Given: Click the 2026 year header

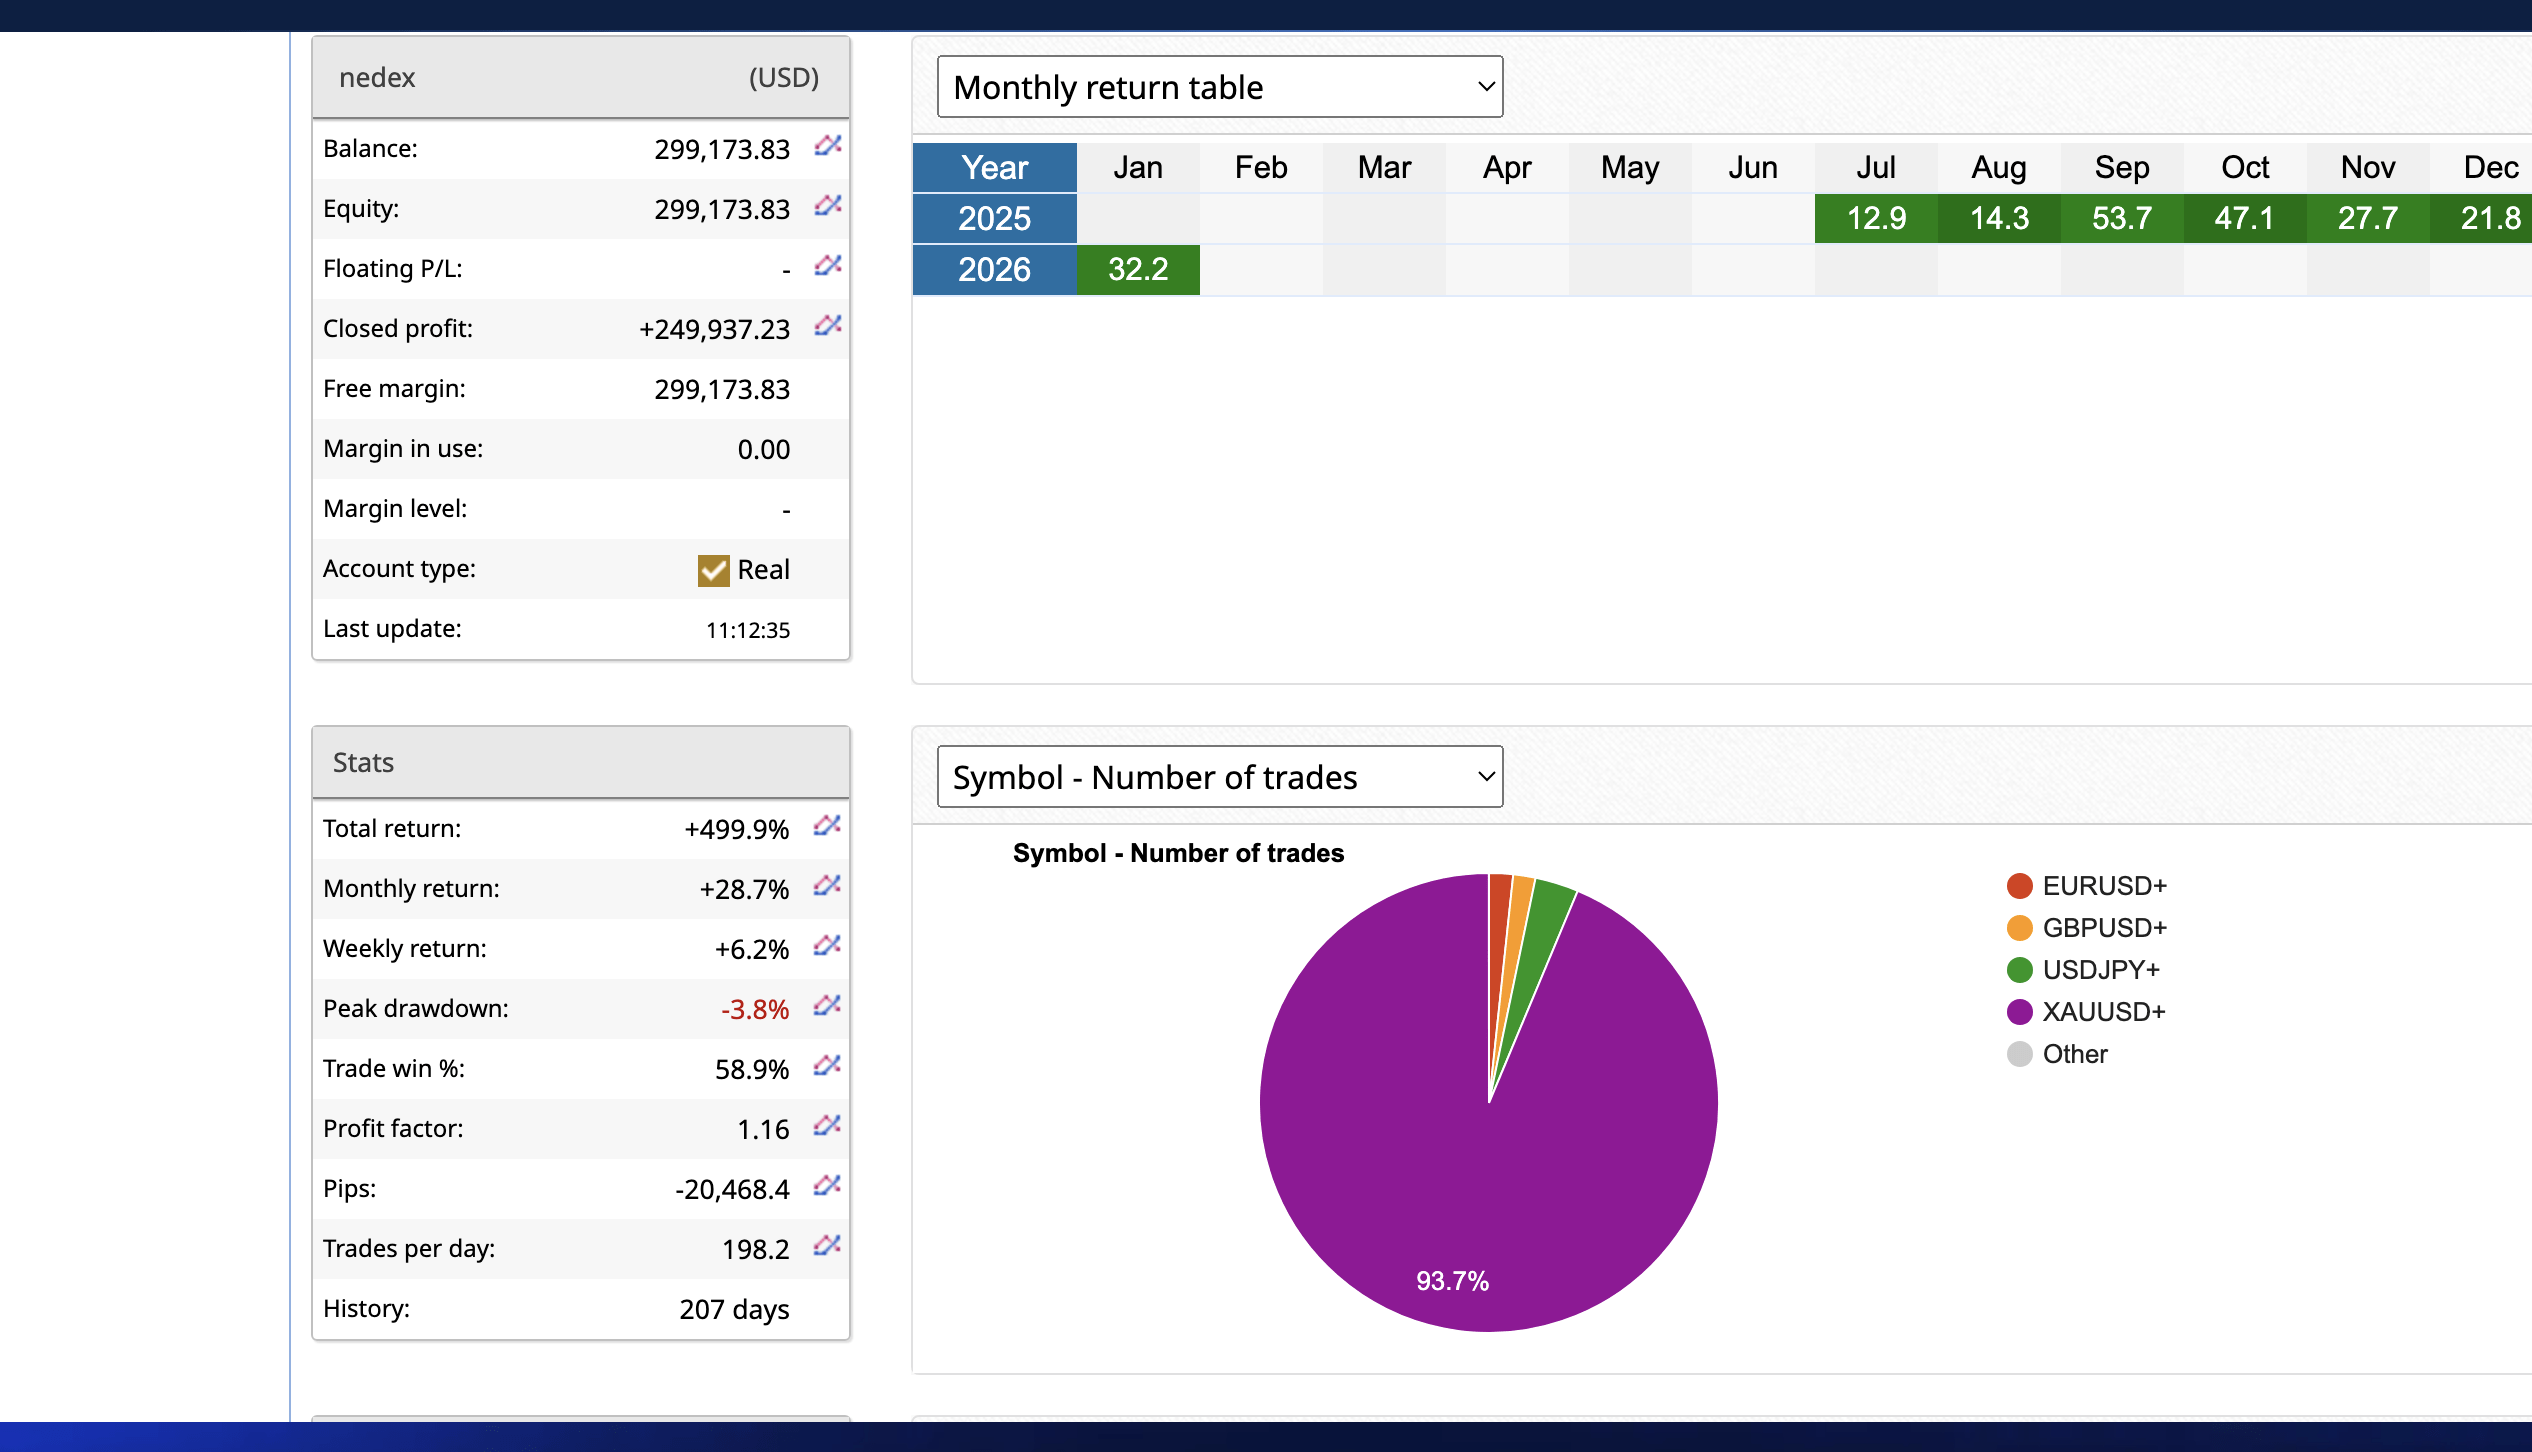Looking at the screenshot, I should (994, 269).
